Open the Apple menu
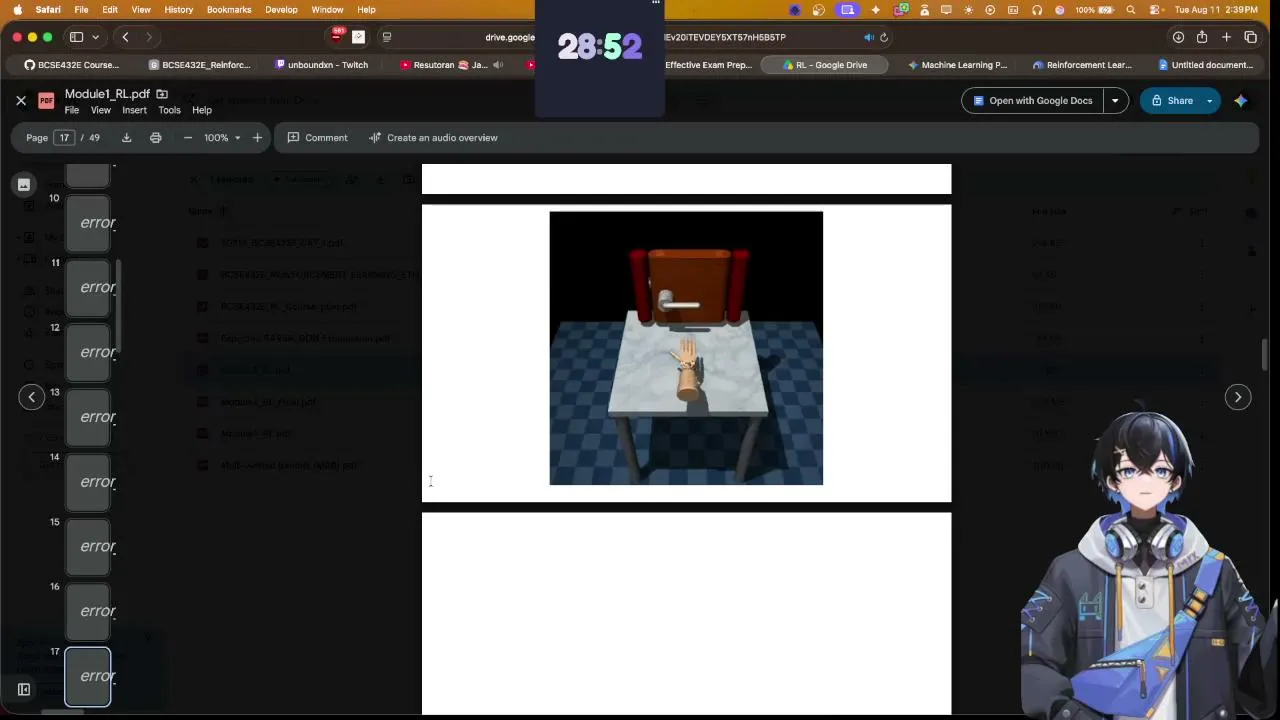The width and height of the screenshot is (1280, 720). tap(17, 10)
